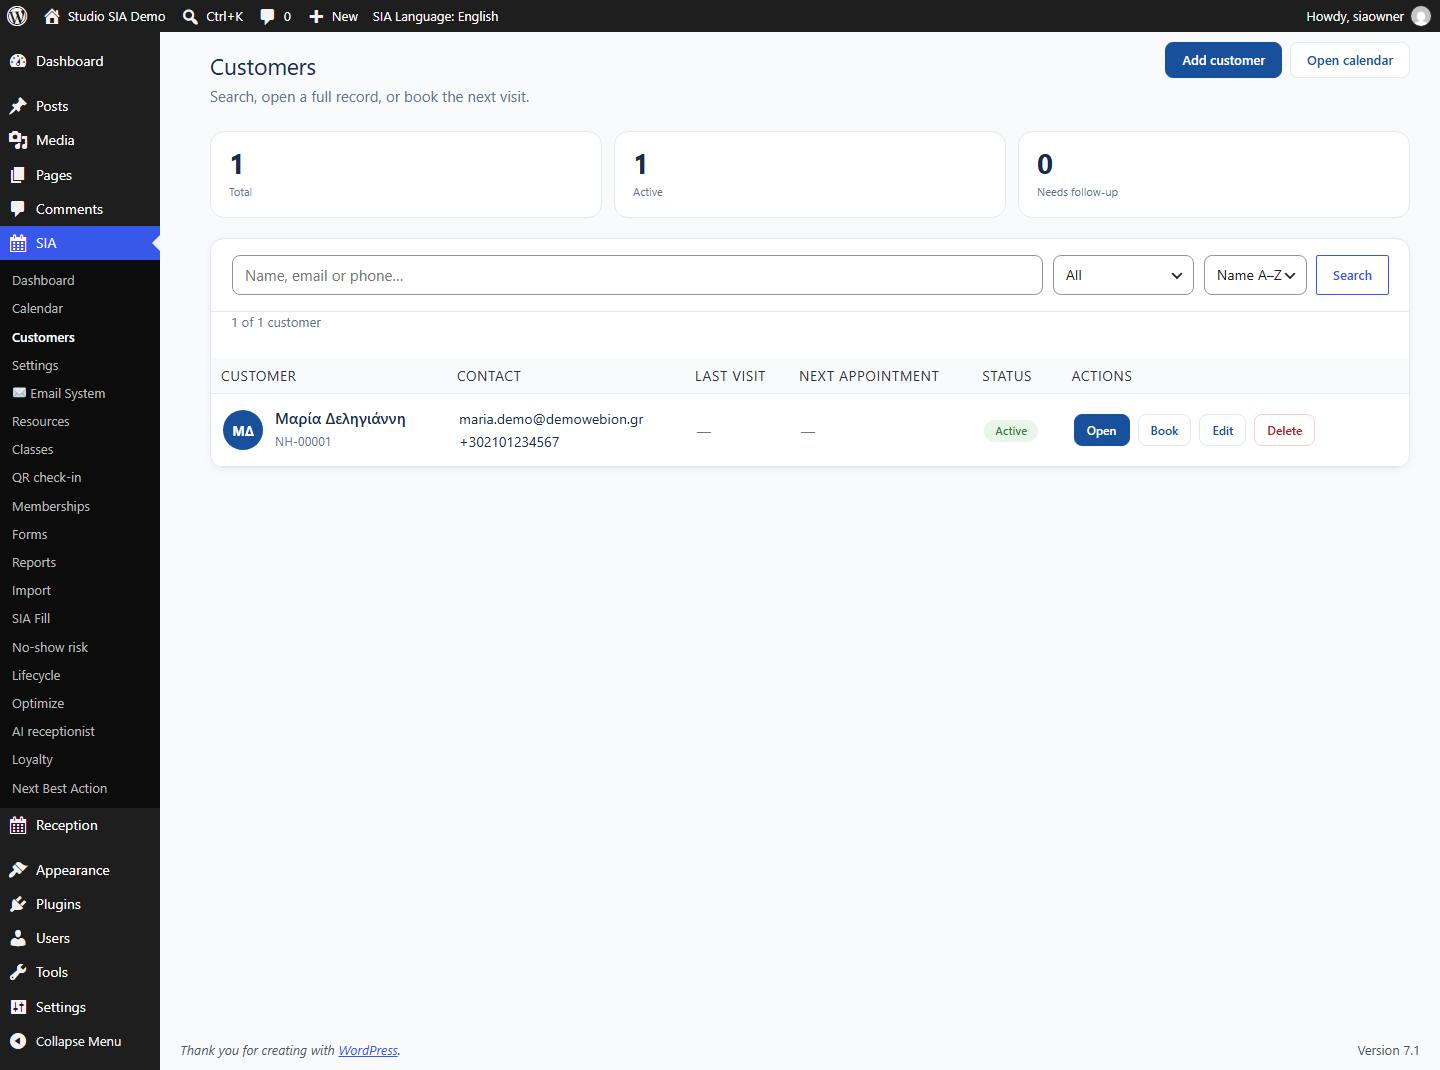
Task: Click the Users person icon
Action: coord(18,938)
